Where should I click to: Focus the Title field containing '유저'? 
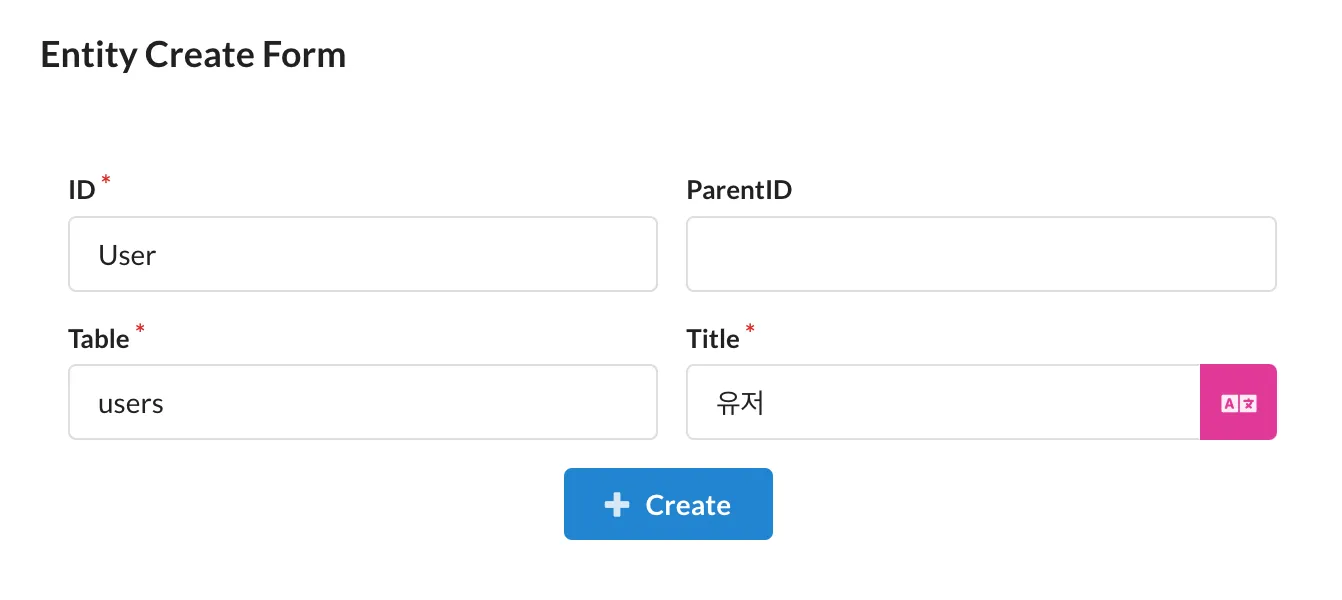pos(940,402)
